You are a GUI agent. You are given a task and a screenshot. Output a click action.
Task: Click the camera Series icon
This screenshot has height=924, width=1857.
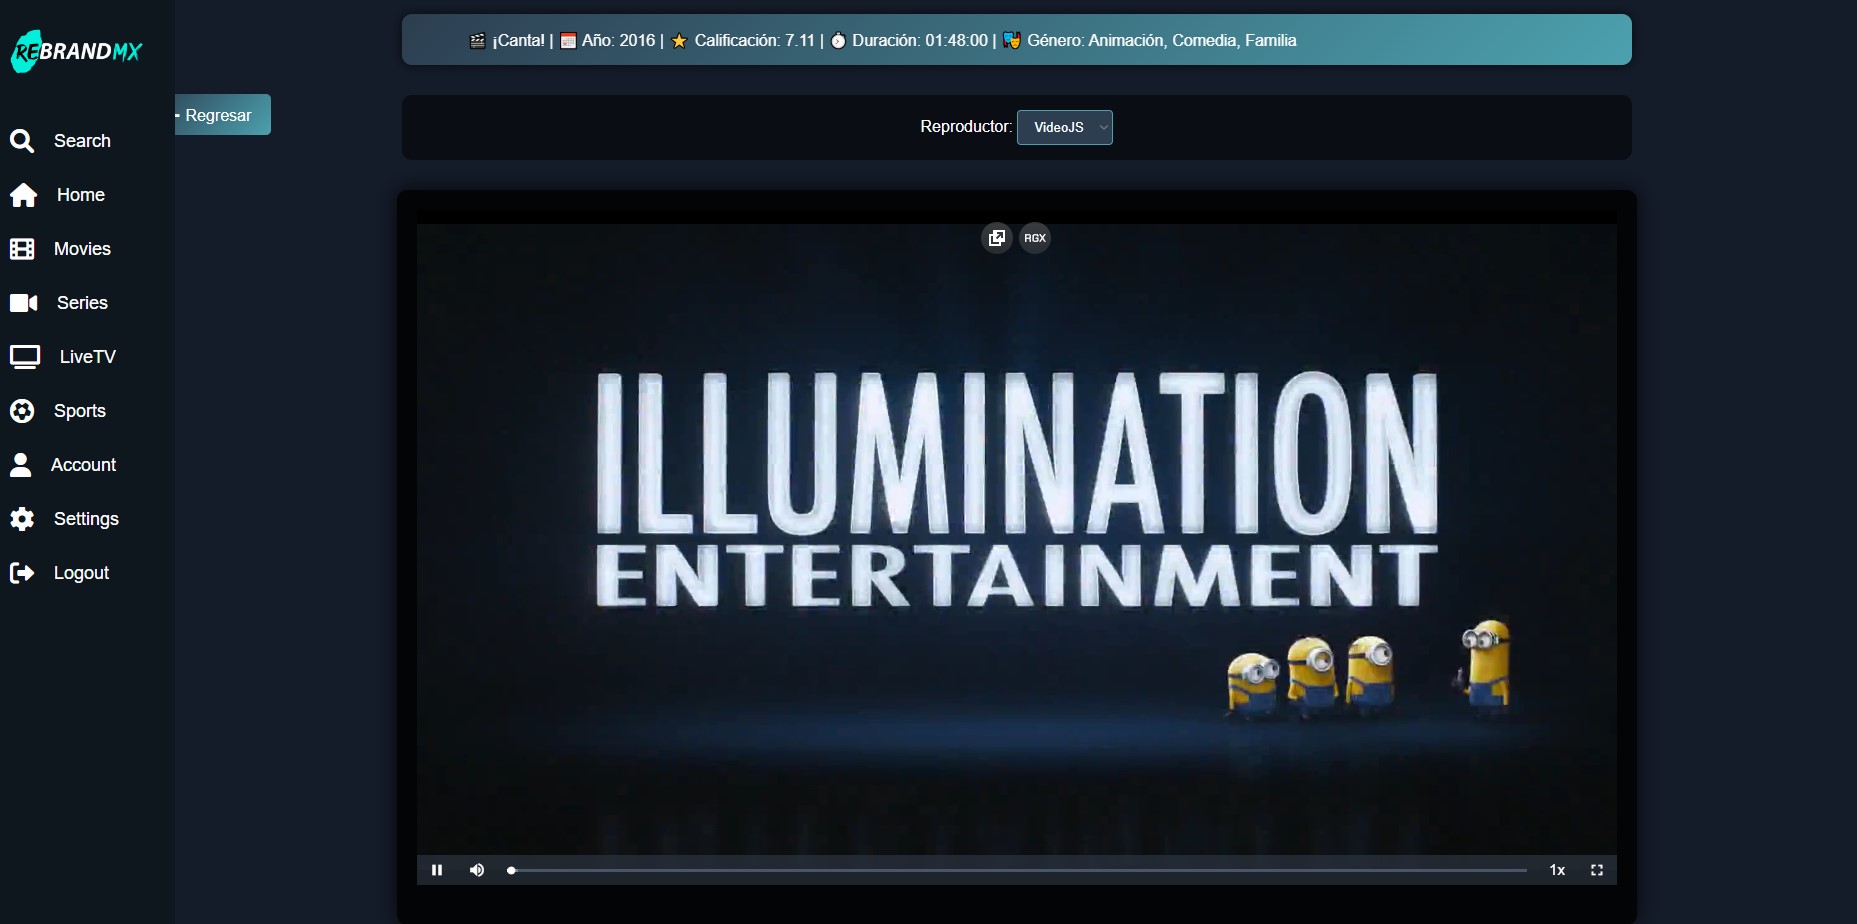pos(24,303)
